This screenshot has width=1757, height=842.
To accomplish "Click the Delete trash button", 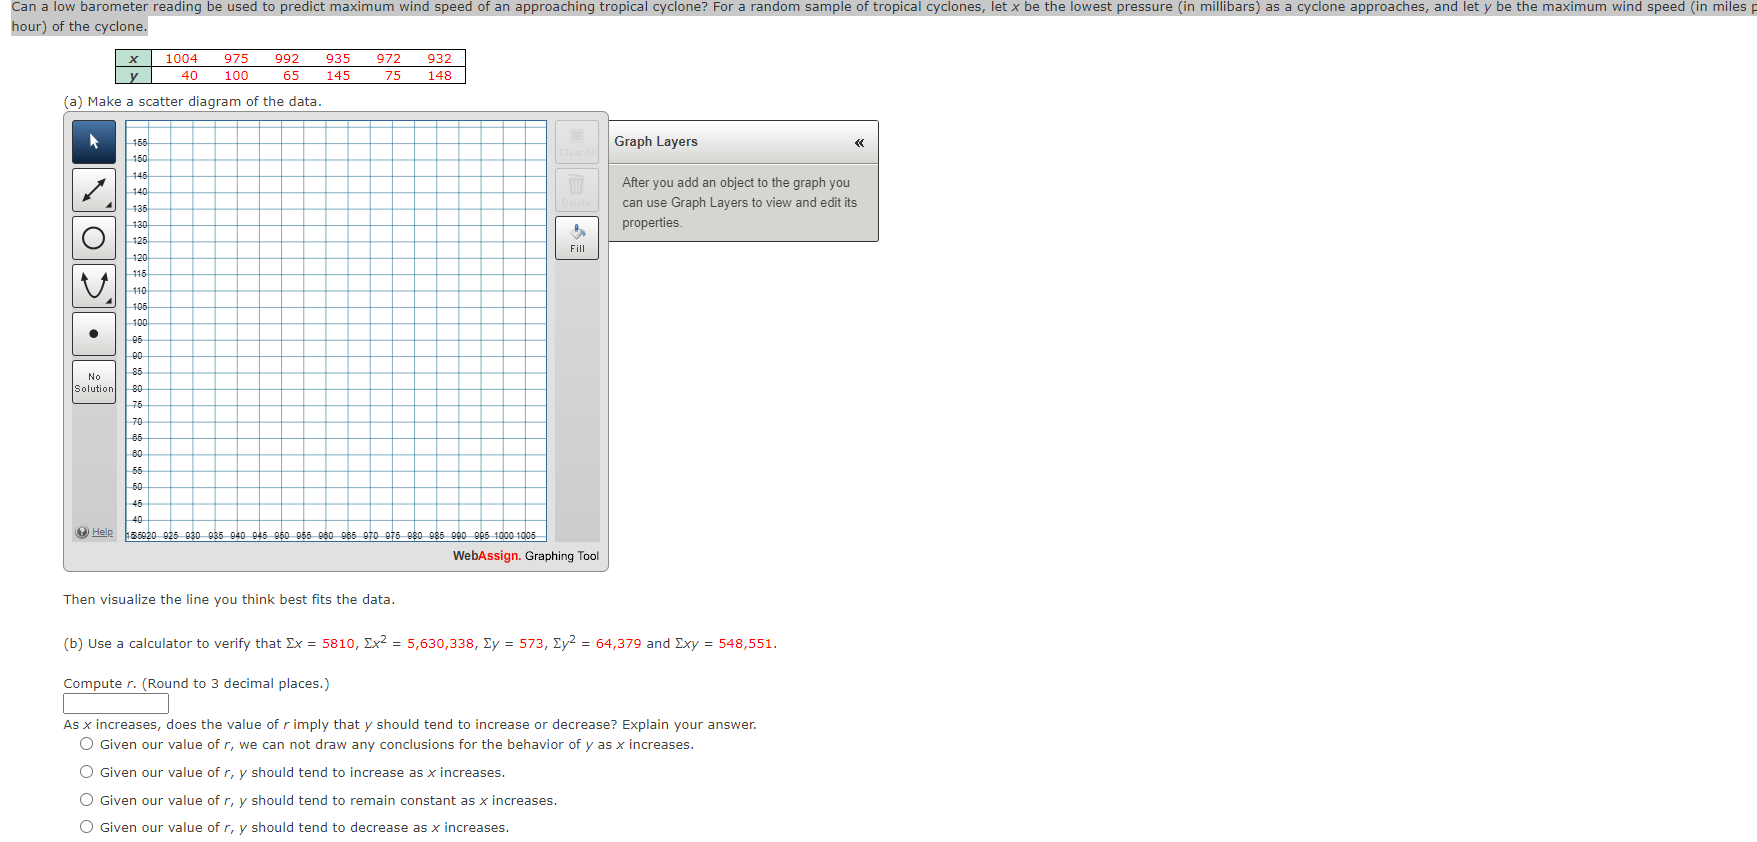I will pos(577,190).
